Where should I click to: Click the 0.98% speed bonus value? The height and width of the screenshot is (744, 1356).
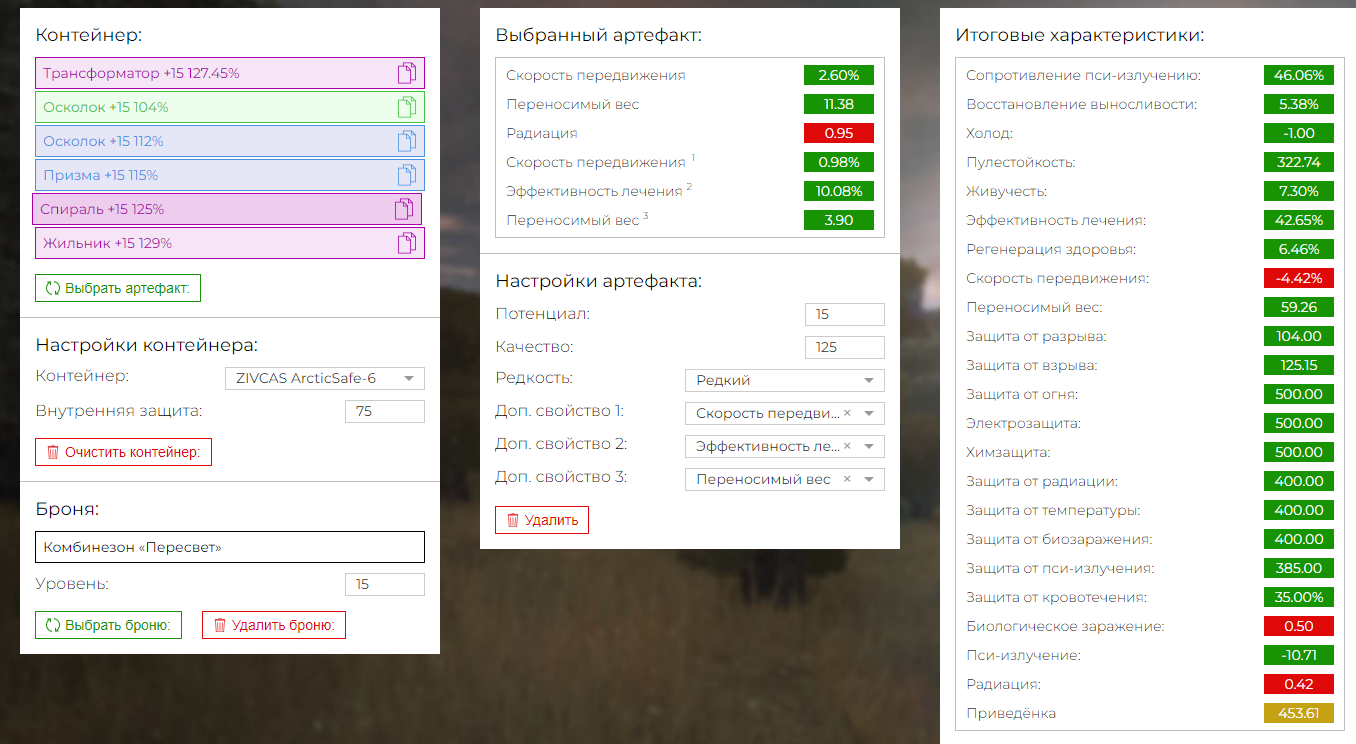(839, 162)
